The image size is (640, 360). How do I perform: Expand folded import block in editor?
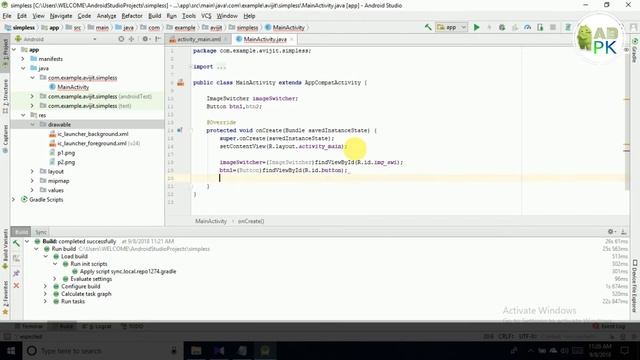click(x=222, y=67)
